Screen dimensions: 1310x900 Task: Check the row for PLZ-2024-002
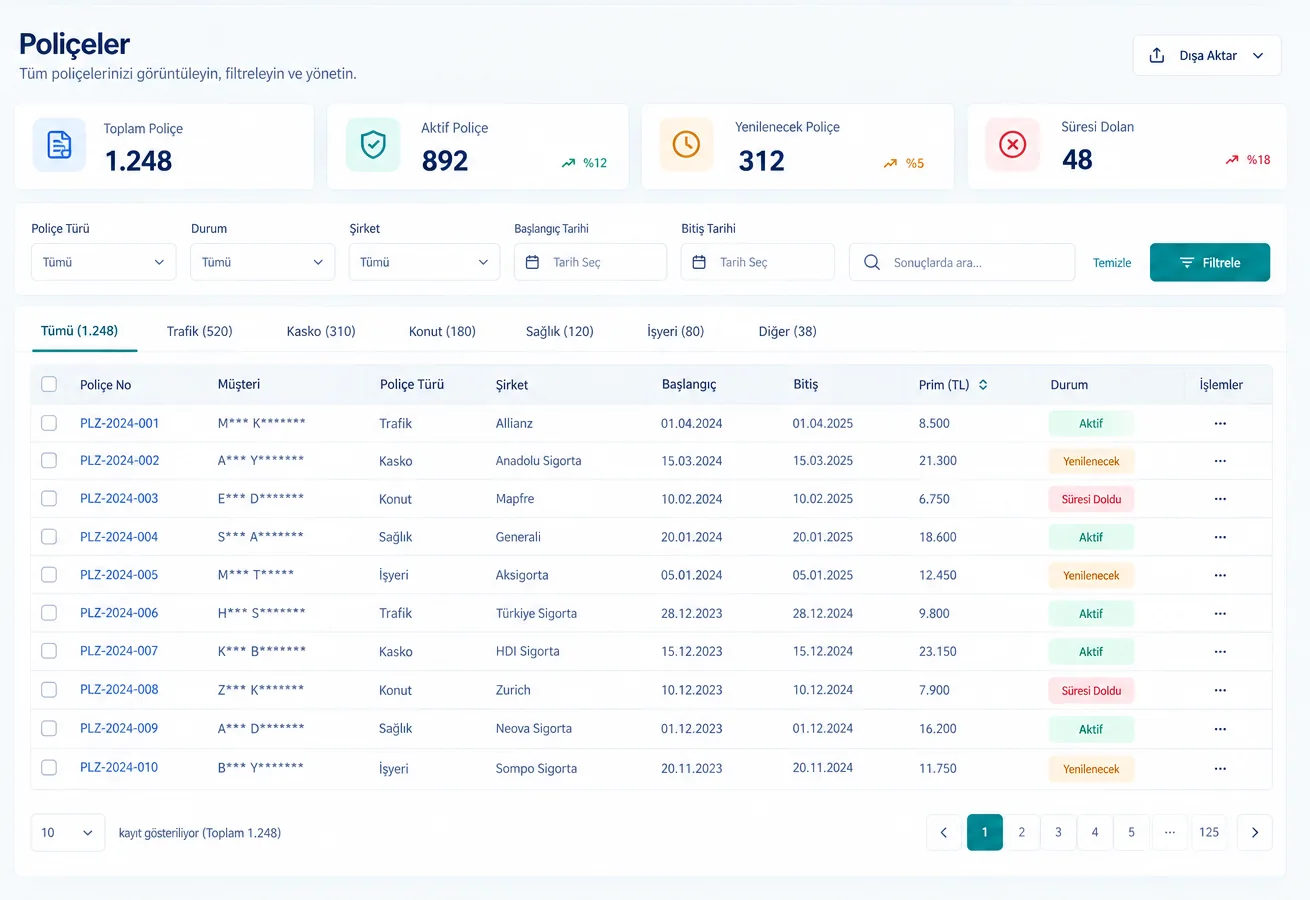(x=49, y=460)
